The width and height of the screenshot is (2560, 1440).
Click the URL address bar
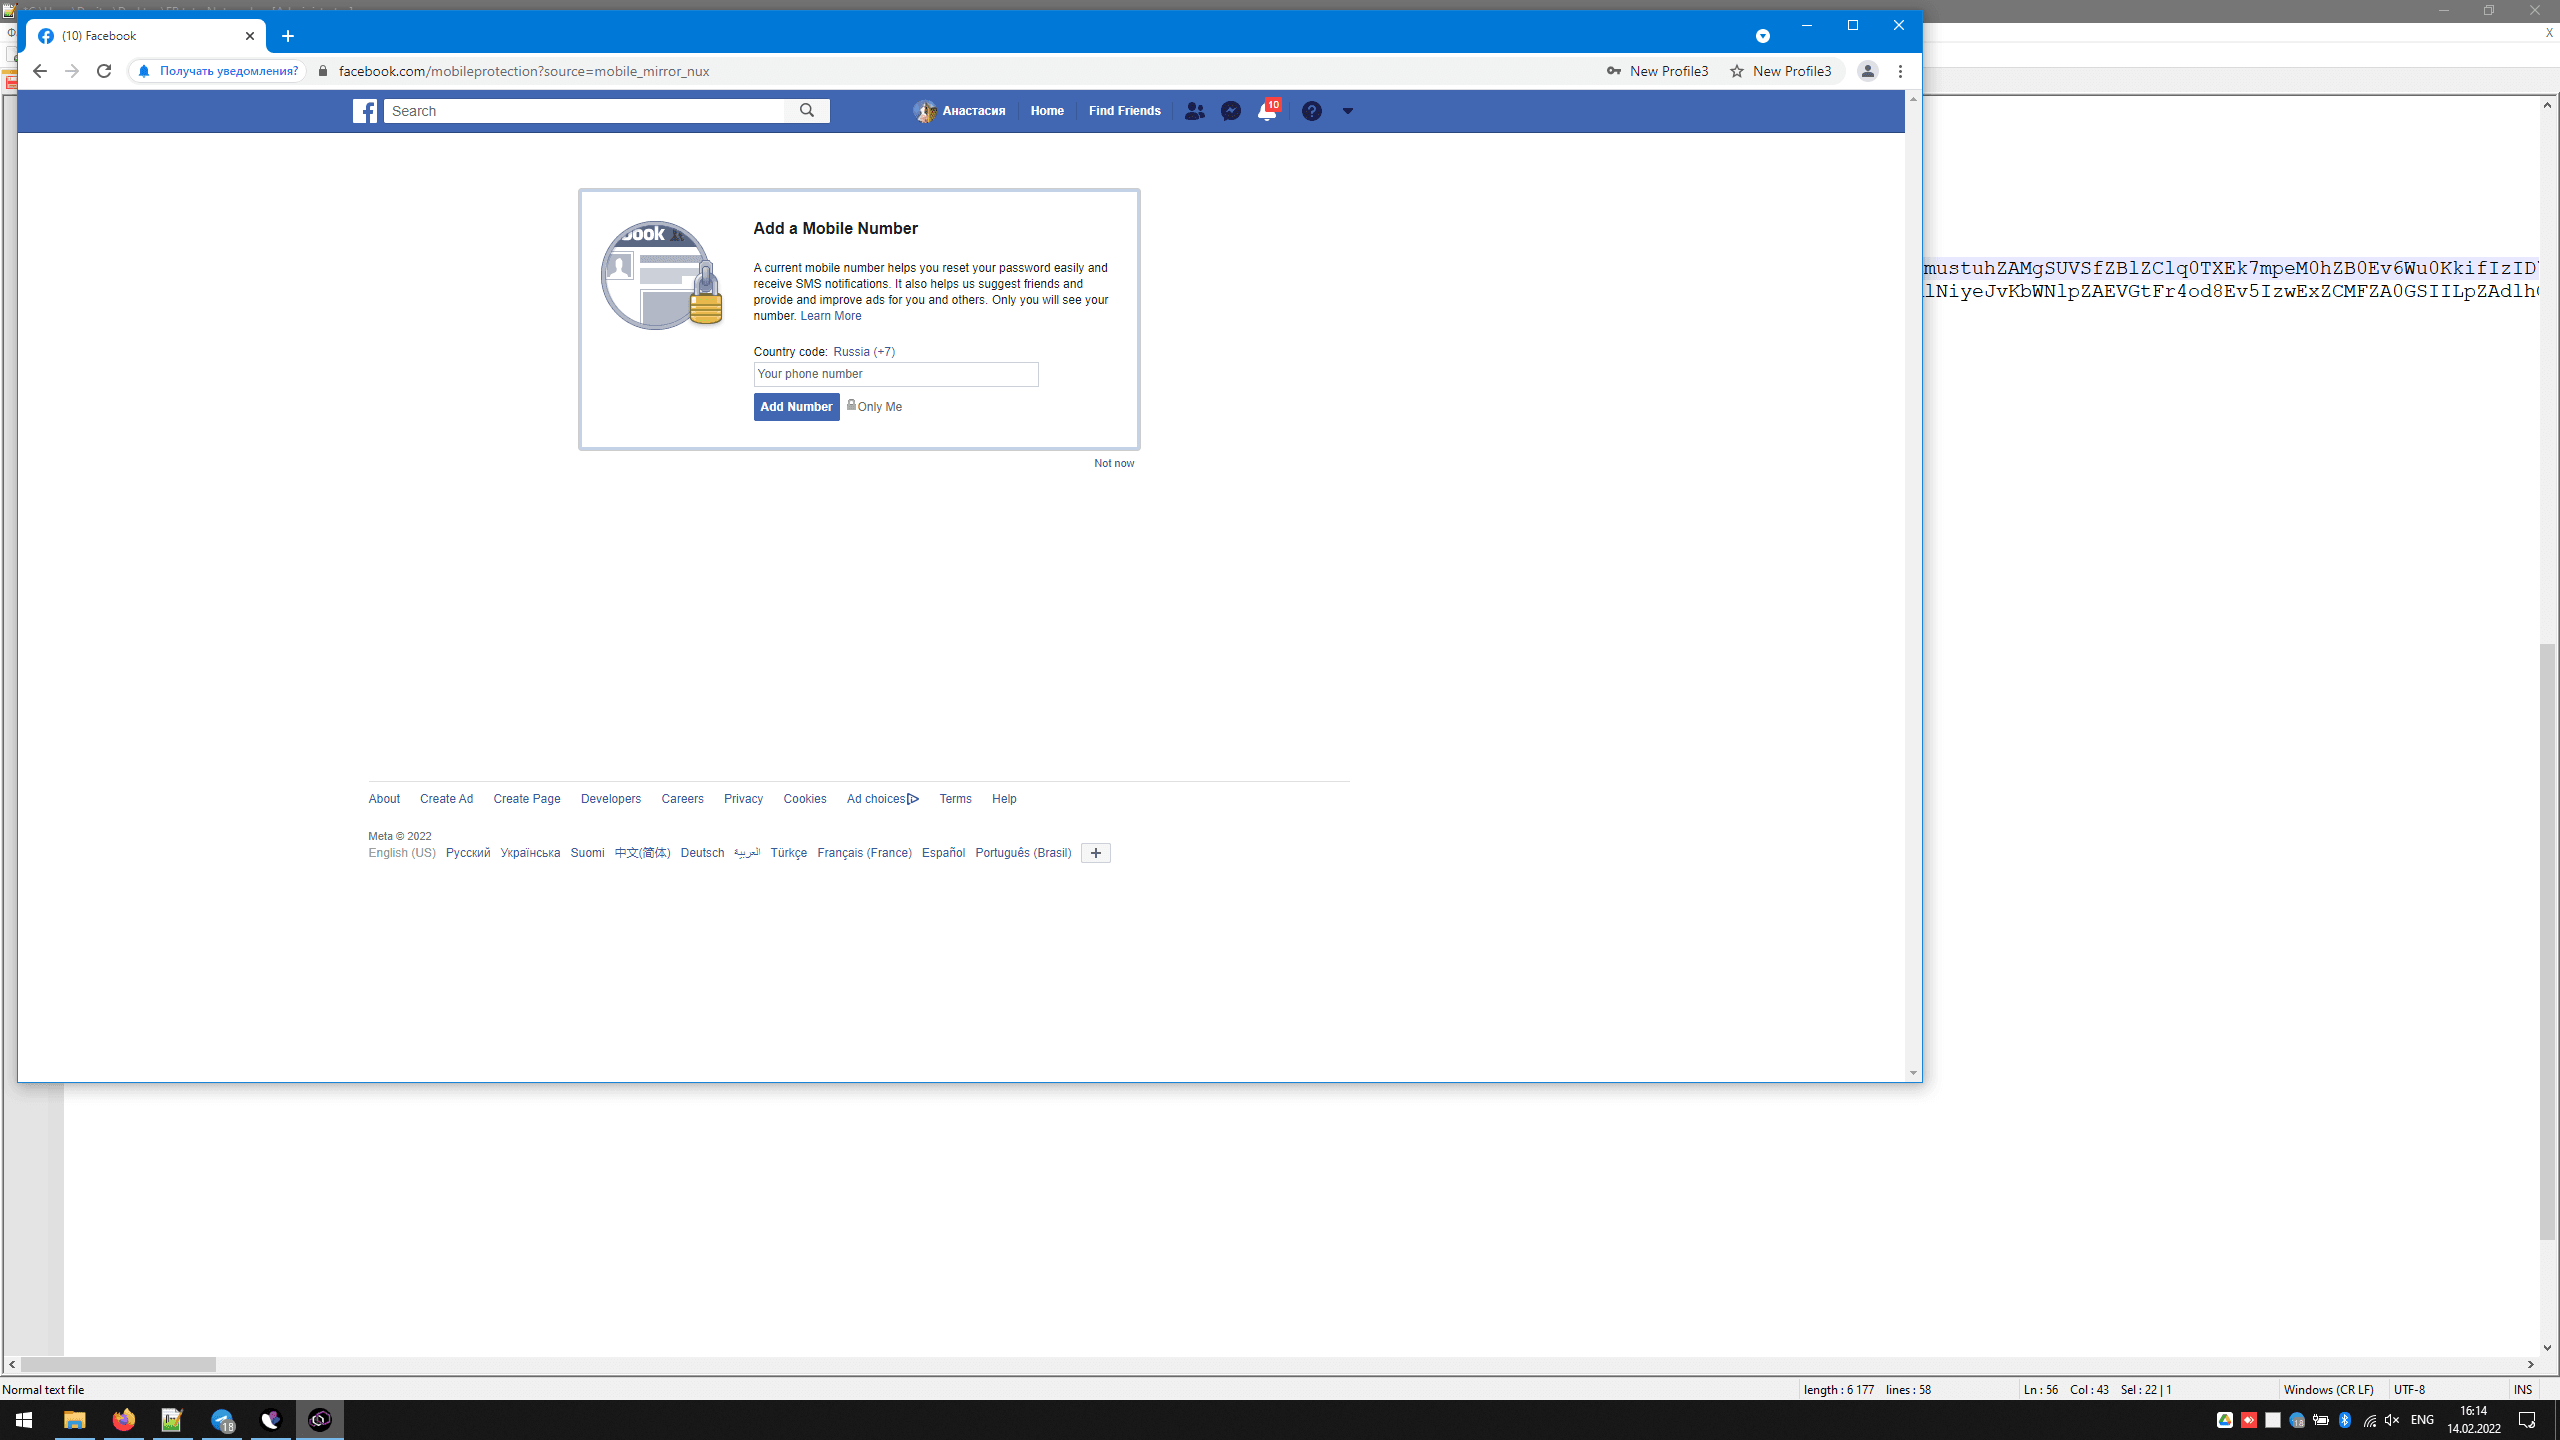[x=960, y=71]
